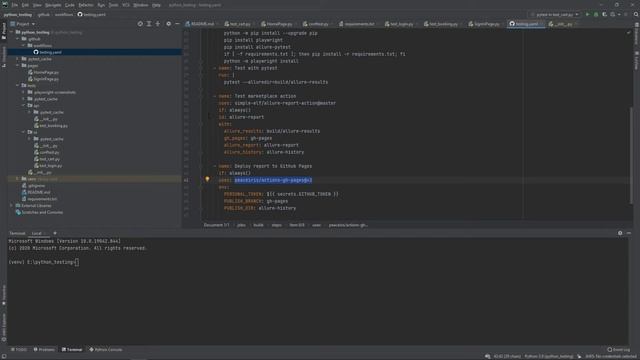Click the Favorites vertical stripe at lower left
This screenshot has width=640, height=360.
(4, 295)
